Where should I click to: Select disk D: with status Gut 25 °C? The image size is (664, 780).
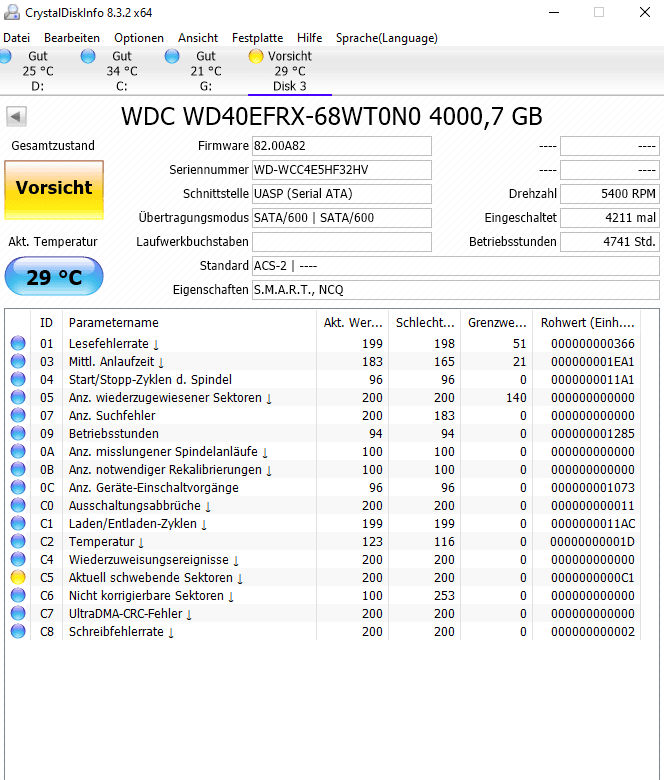[38, 71]
